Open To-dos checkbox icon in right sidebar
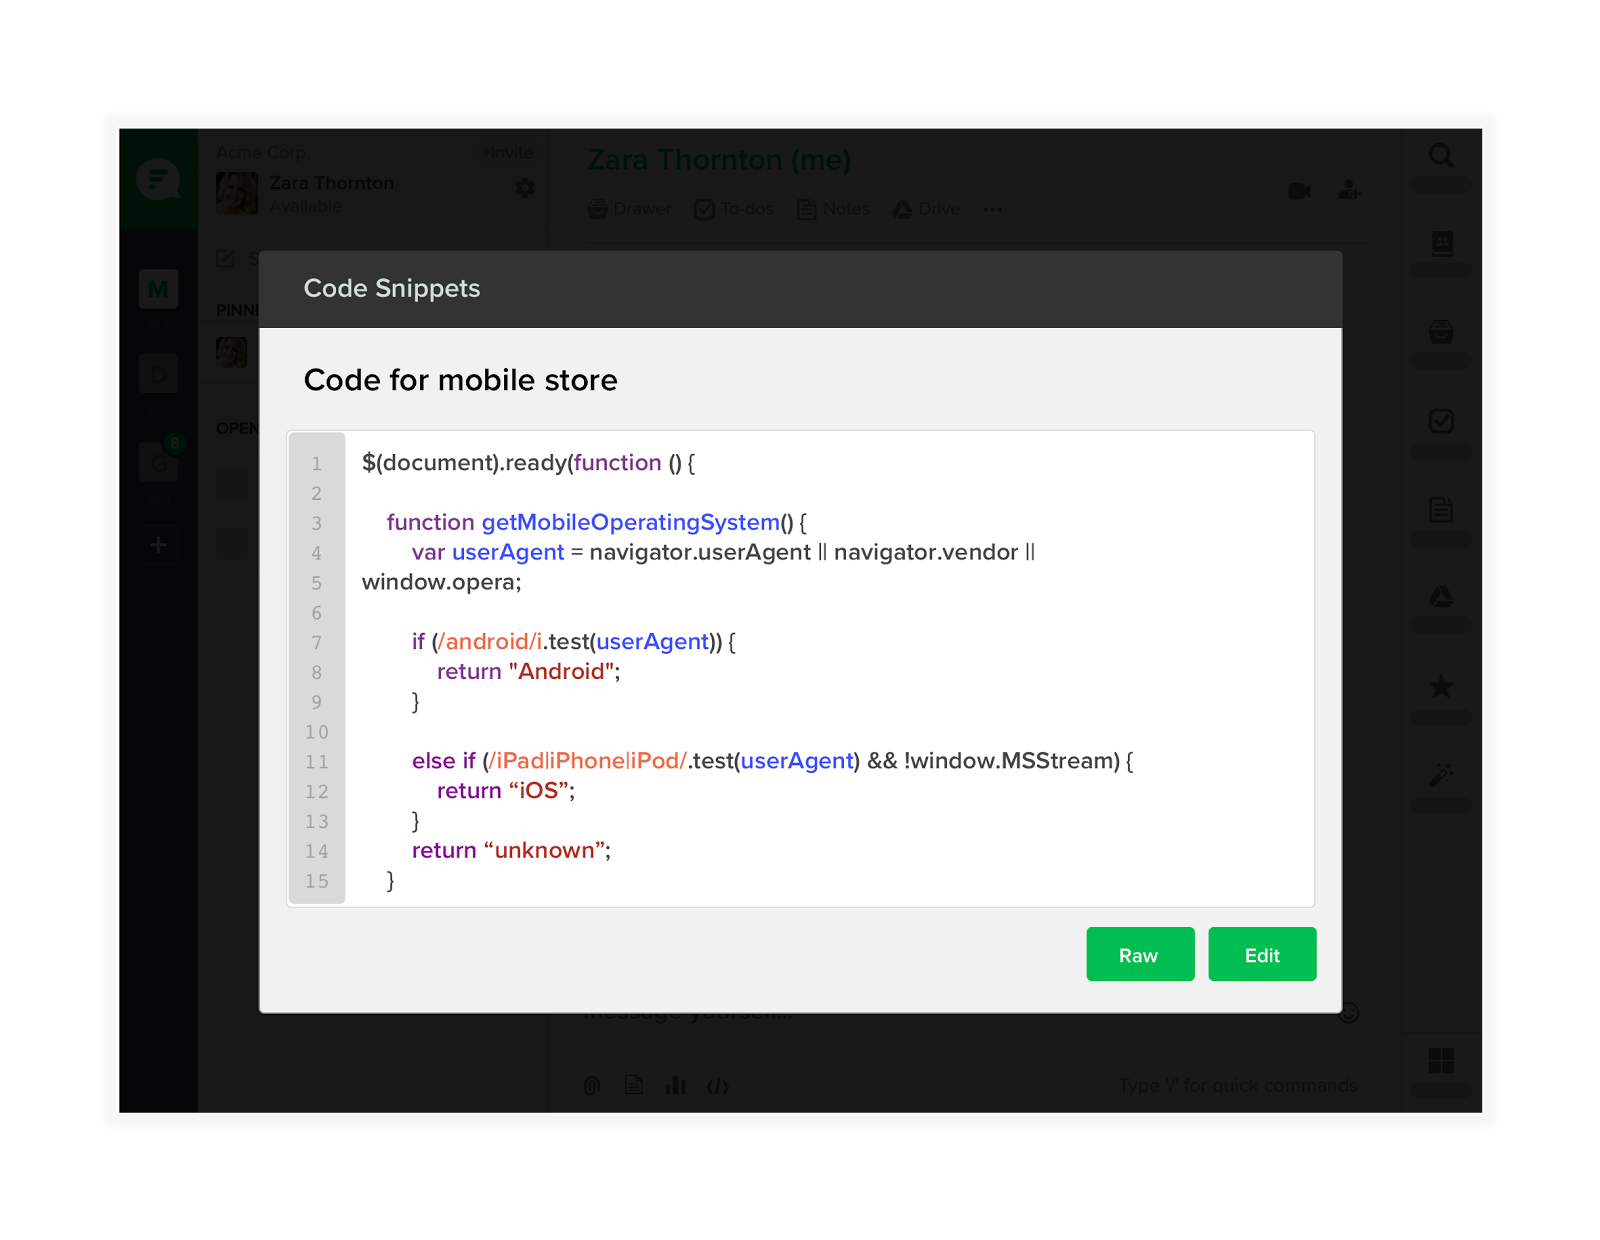Viewport: 1600px width, 1240px height. (1441, 421)
